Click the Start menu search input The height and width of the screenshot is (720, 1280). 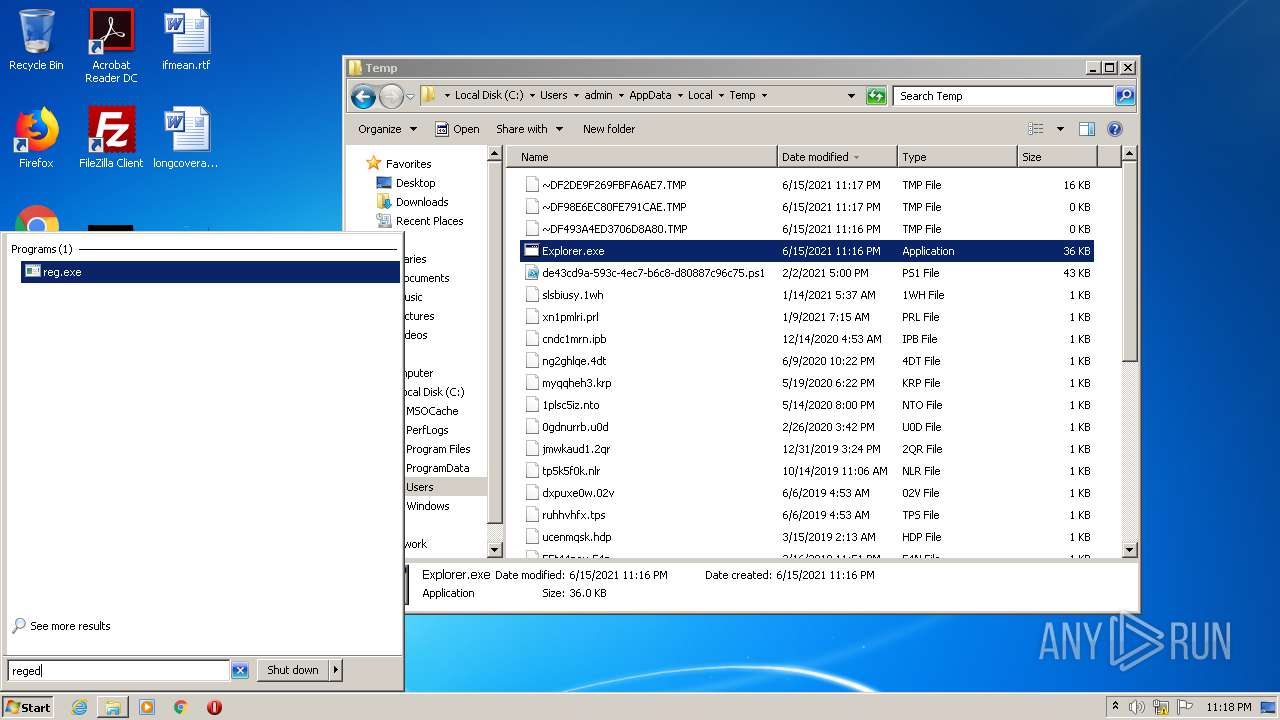point(119,671)
